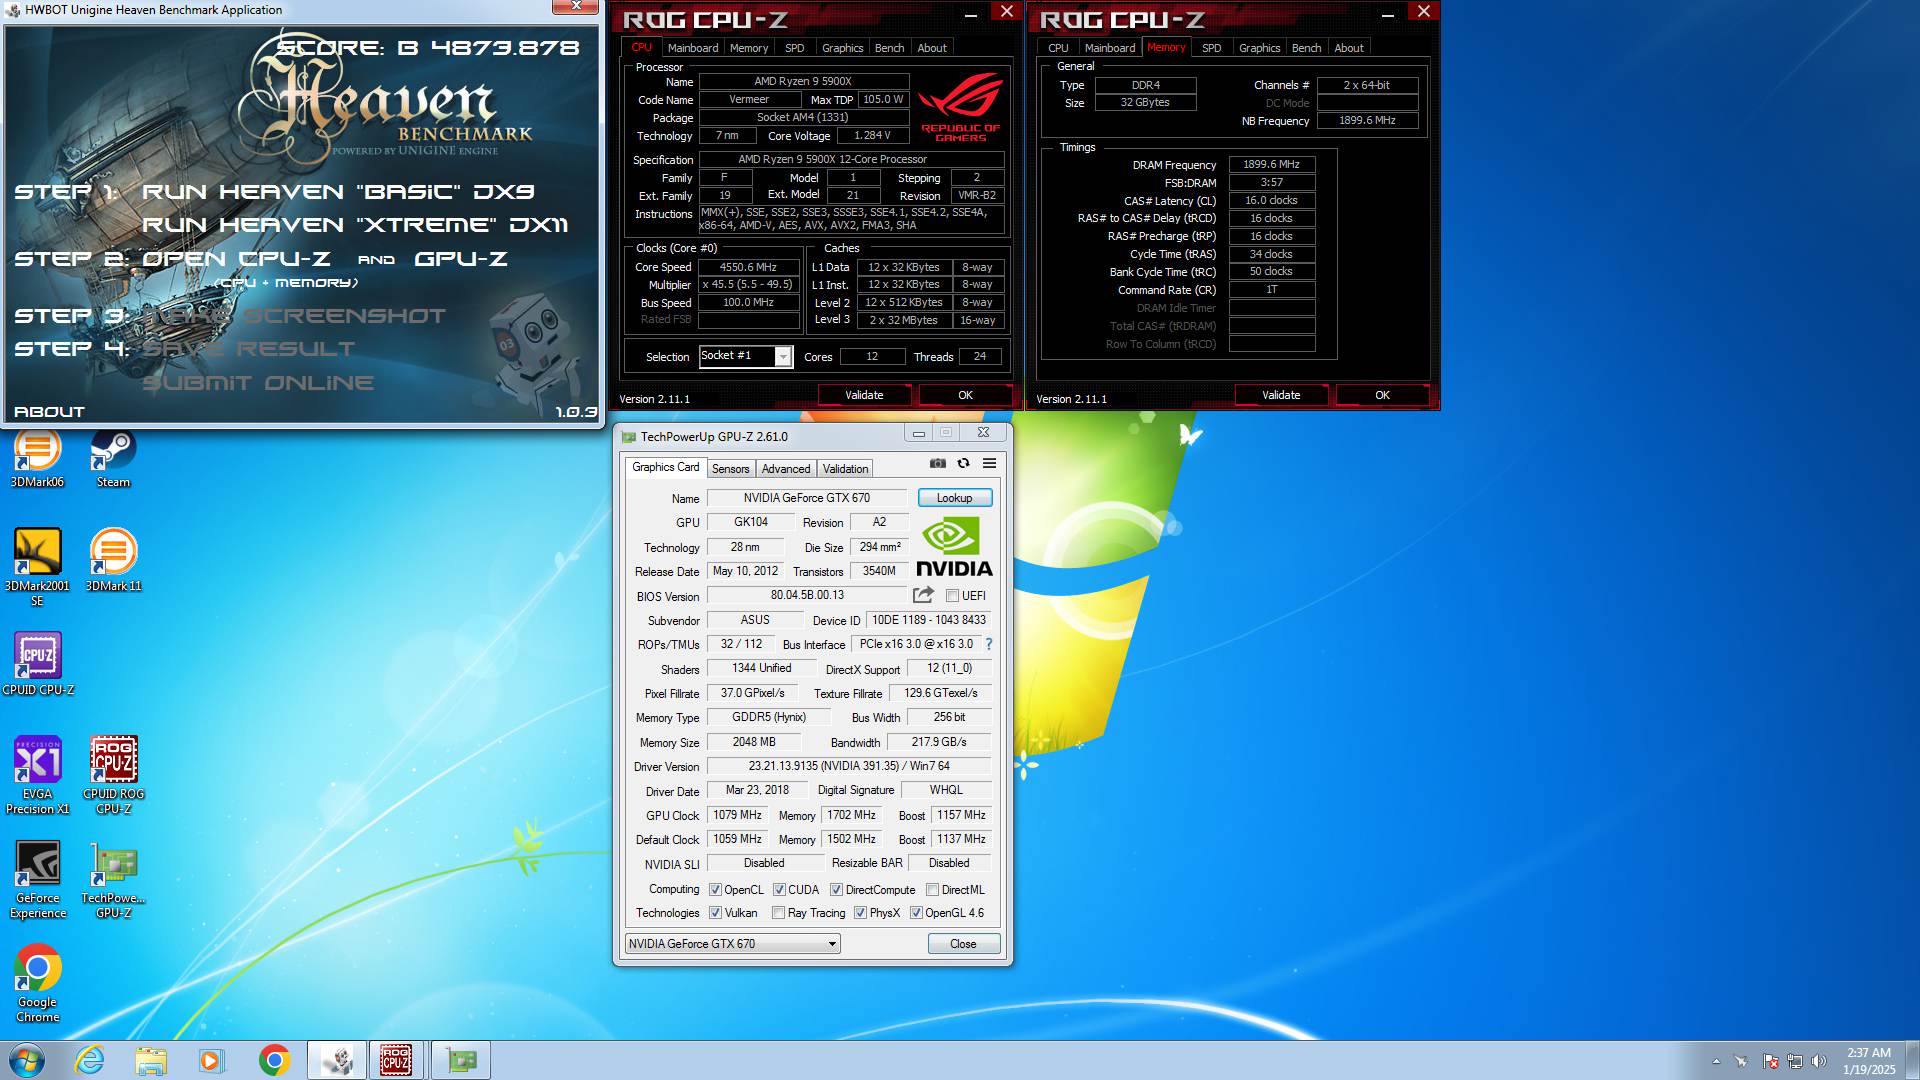Toggle the OpenCL checkbox
1920x1080 pixels.
coord(715,890)
